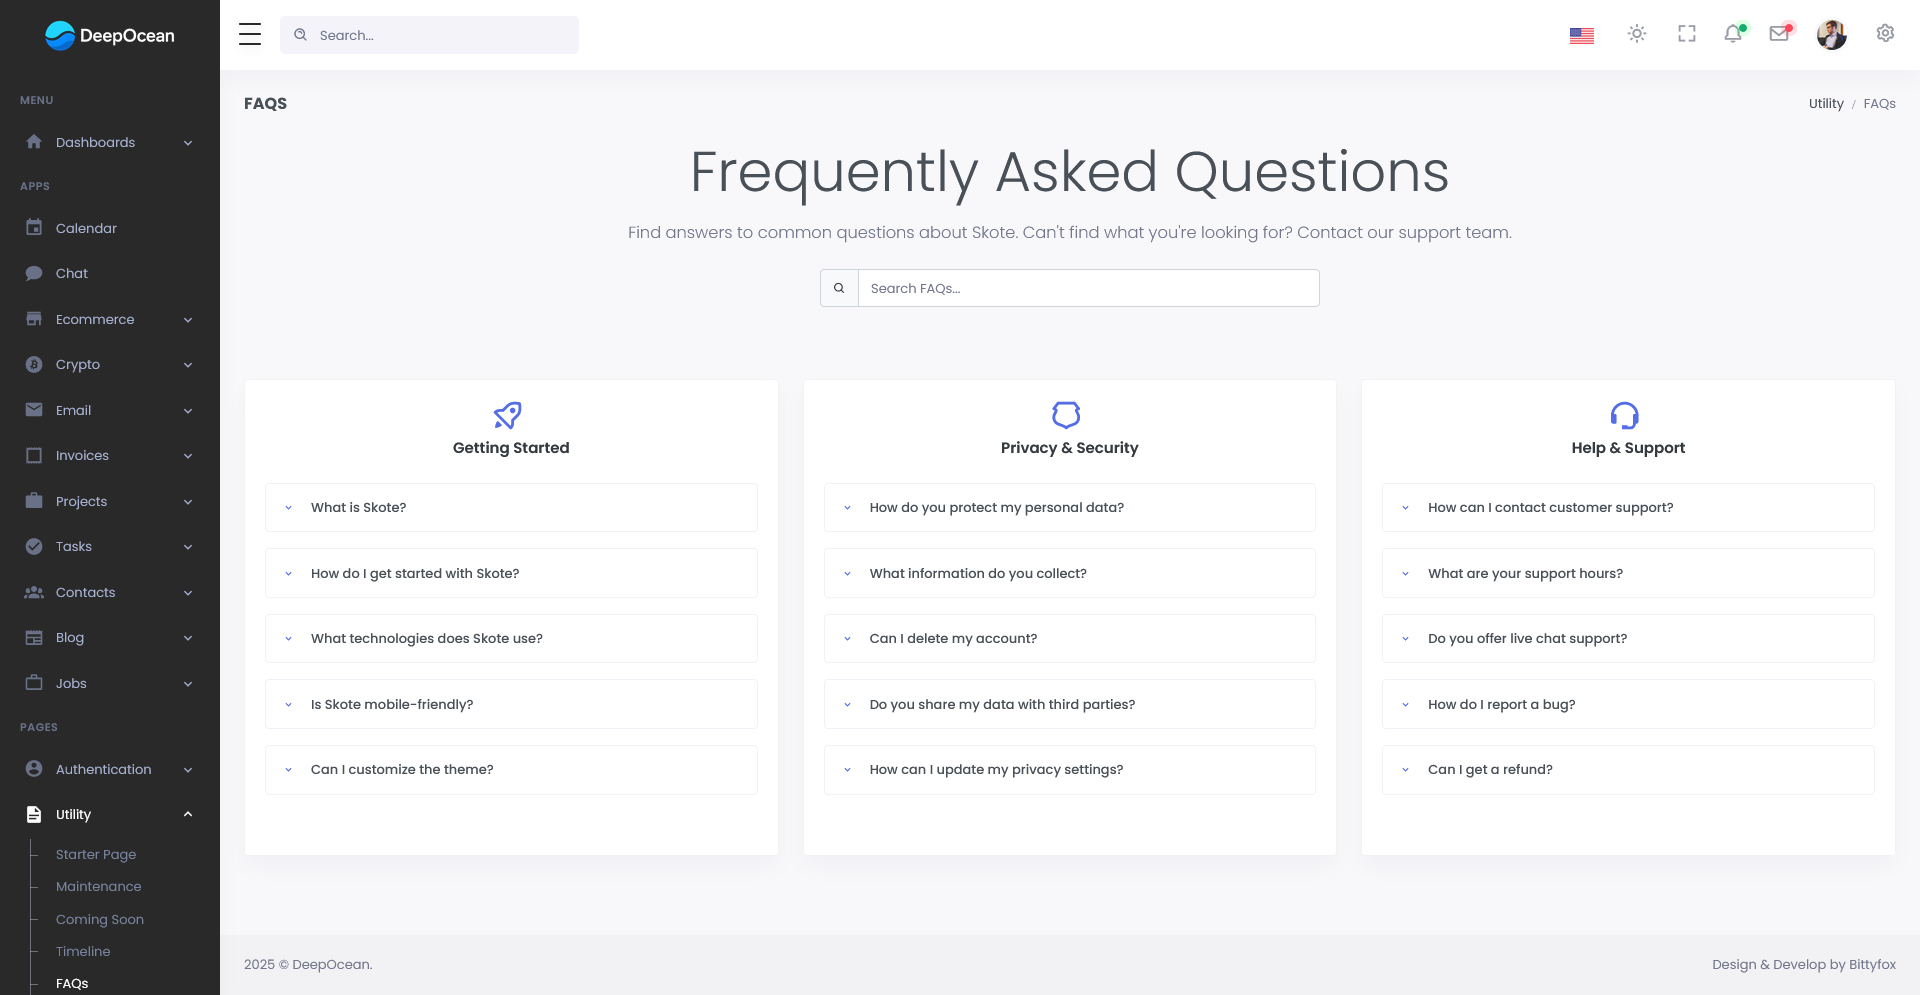The height and width of the screenshot is (995, 1920).
Task: Click the user avatar picture
Action: pos(1831,34)
